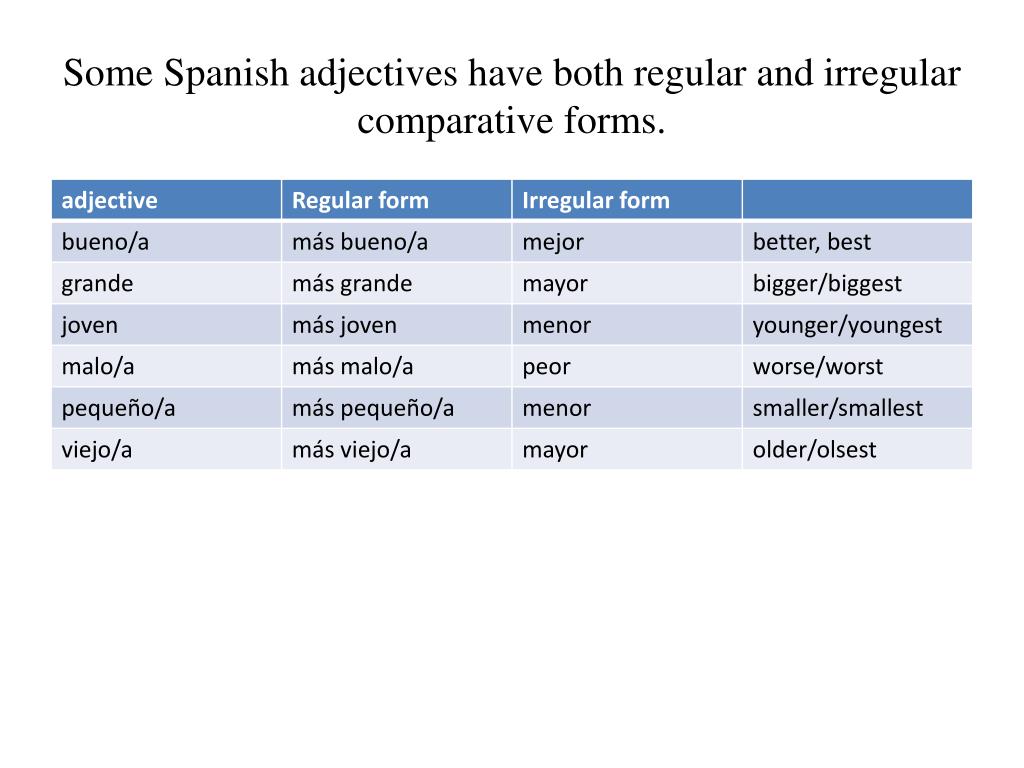The height and width of the screenshot is (768, 1024).
Task: Select the 'Irregular form' header cell
Action: [x=627, y=200]
